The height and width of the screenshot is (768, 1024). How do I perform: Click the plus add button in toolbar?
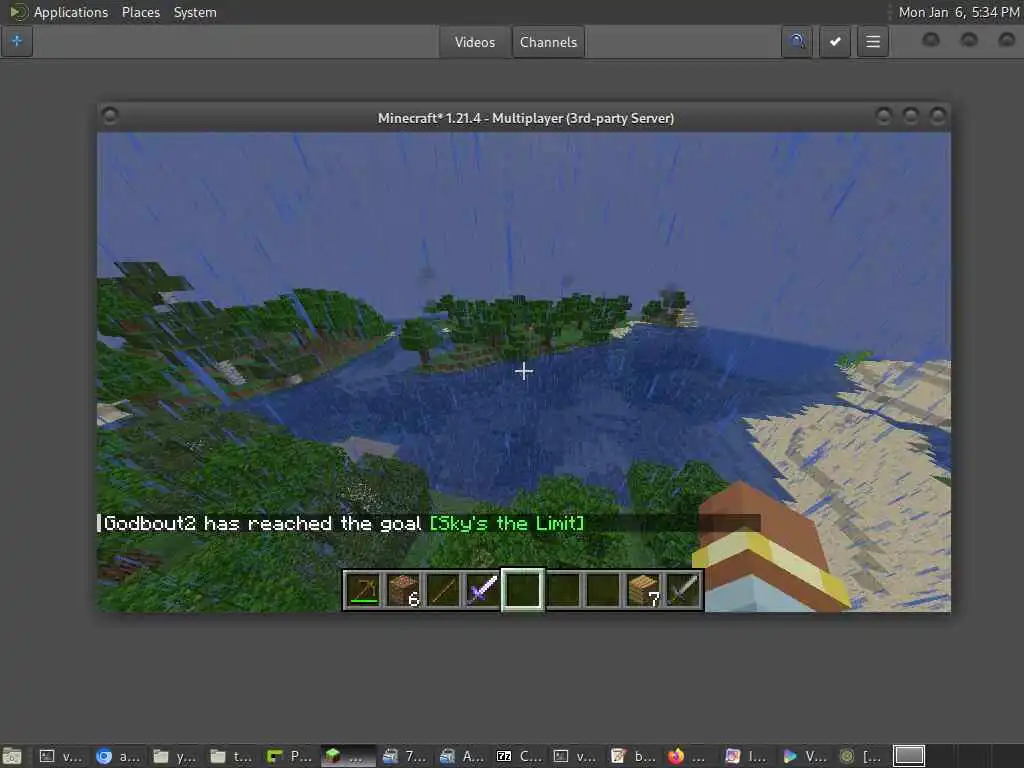[17, 41]
